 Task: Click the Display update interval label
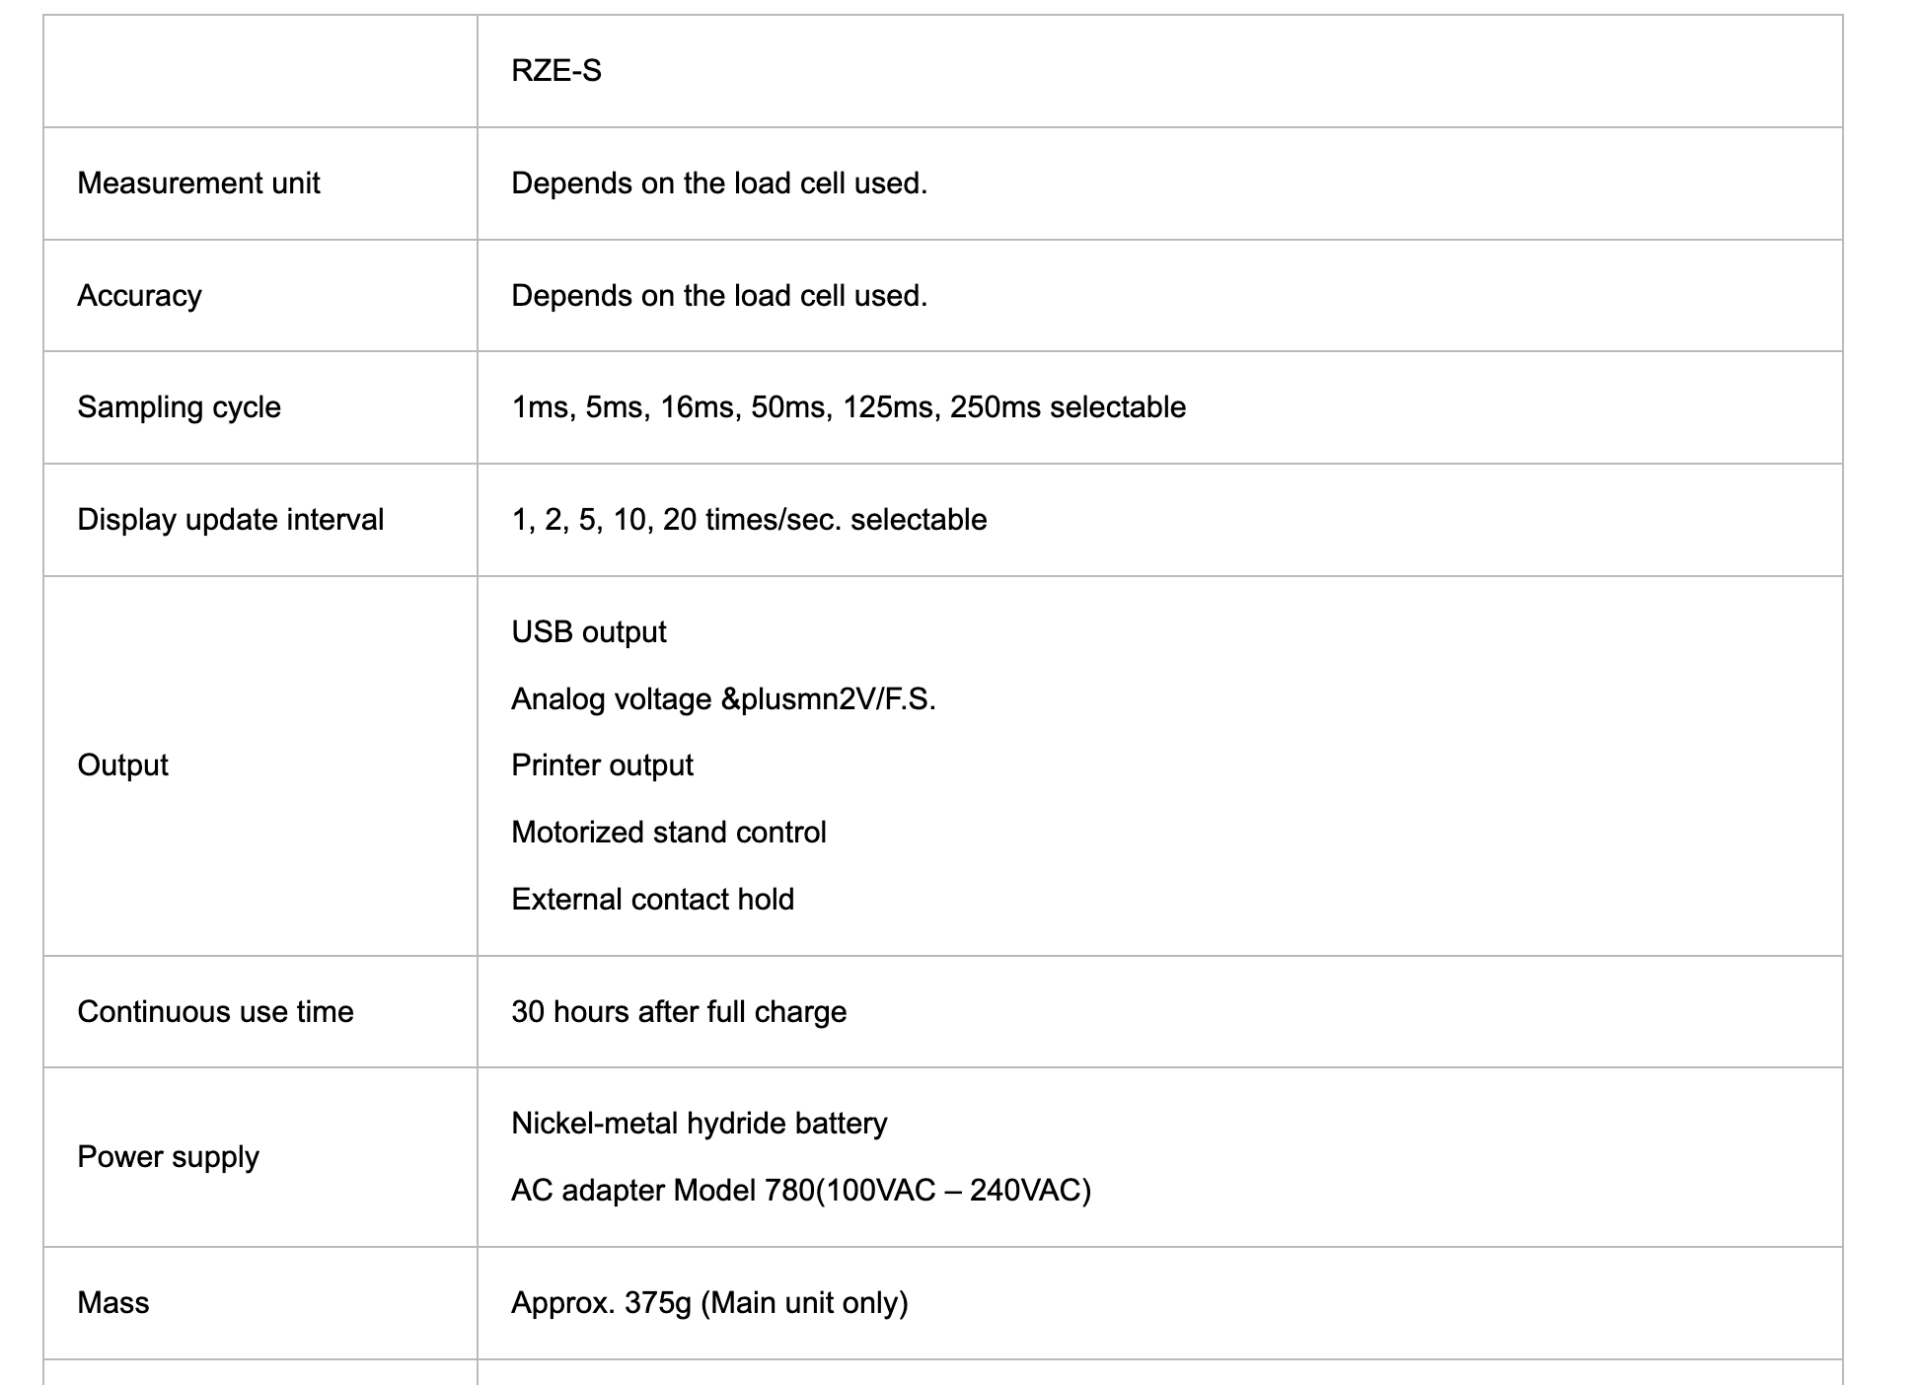point(230,520)
